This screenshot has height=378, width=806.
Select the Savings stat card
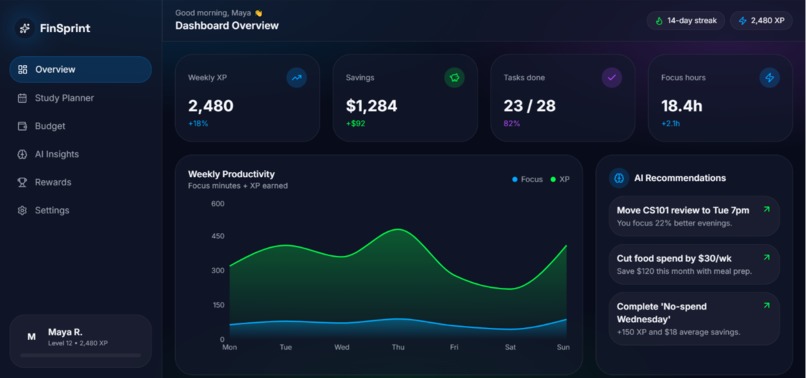405,98
